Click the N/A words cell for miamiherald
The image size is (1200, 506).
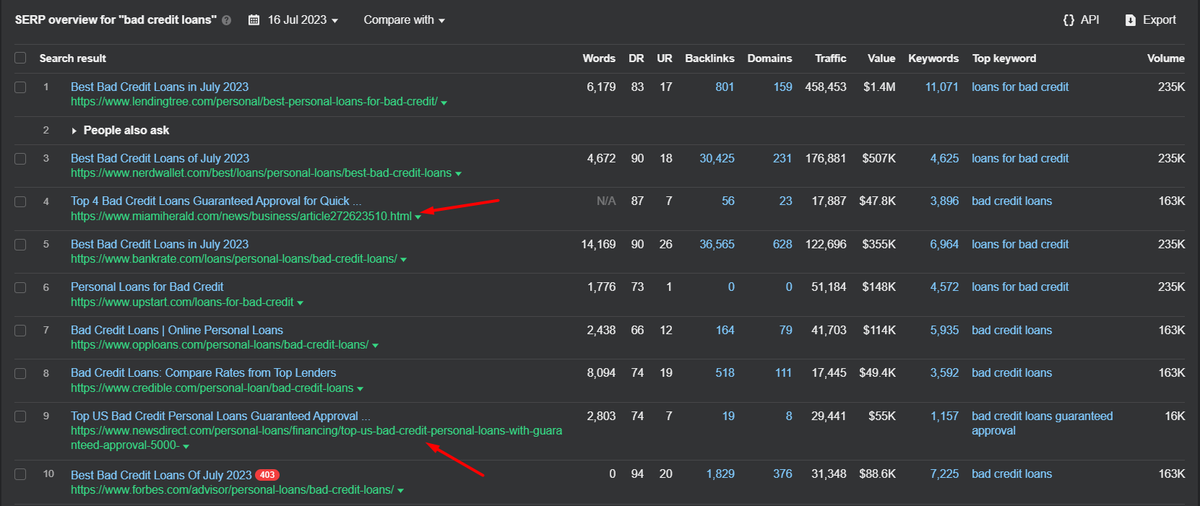pyautogui.click(x=606, y=201)
